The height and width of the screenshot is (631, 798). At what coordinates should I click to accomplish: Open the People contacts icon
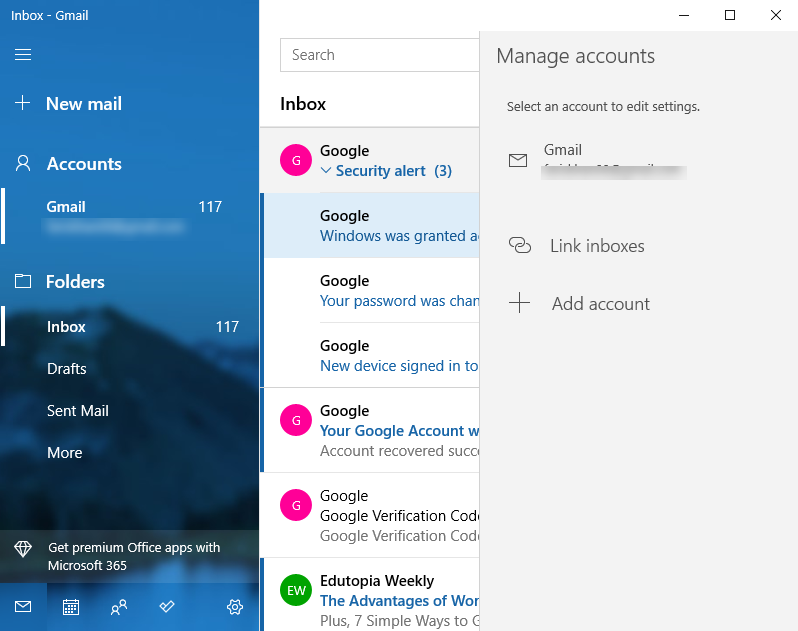[x=119, y=607]
